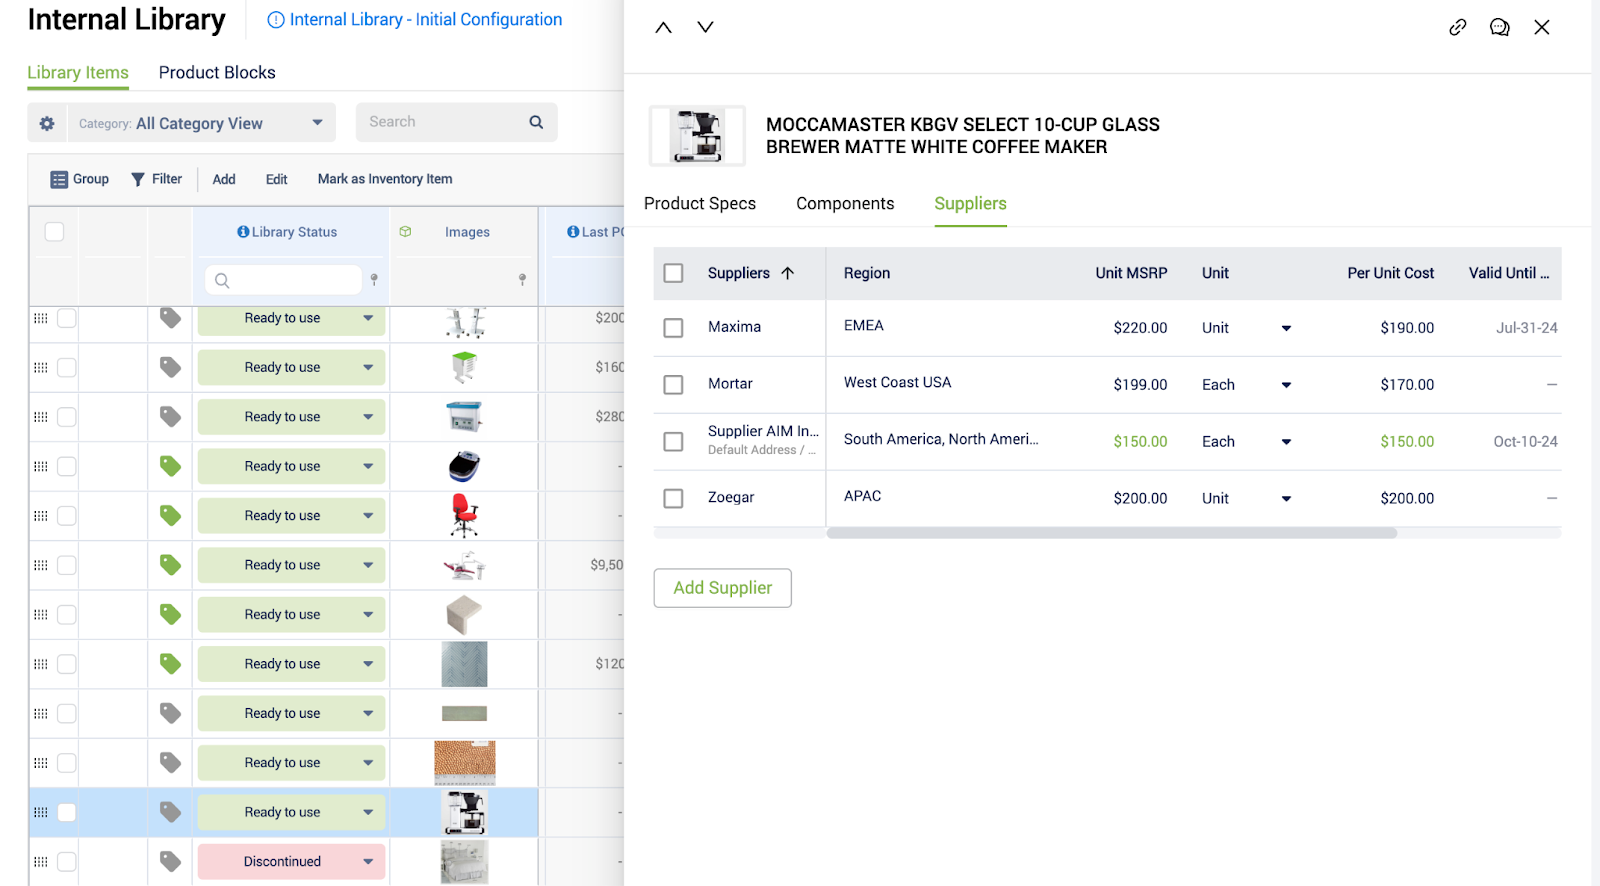
Task: Check the Zoegar supplier checkbox
Action: click(x=674, y=498)
